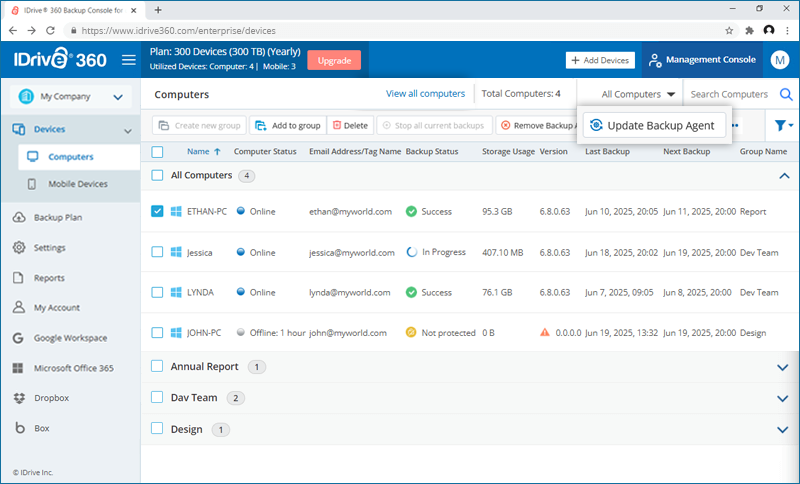Uncheck the ETHAN-PC checkbox
Image resolution: width=800 pixels, height=484 pixels.
click(x=157, y=212)
